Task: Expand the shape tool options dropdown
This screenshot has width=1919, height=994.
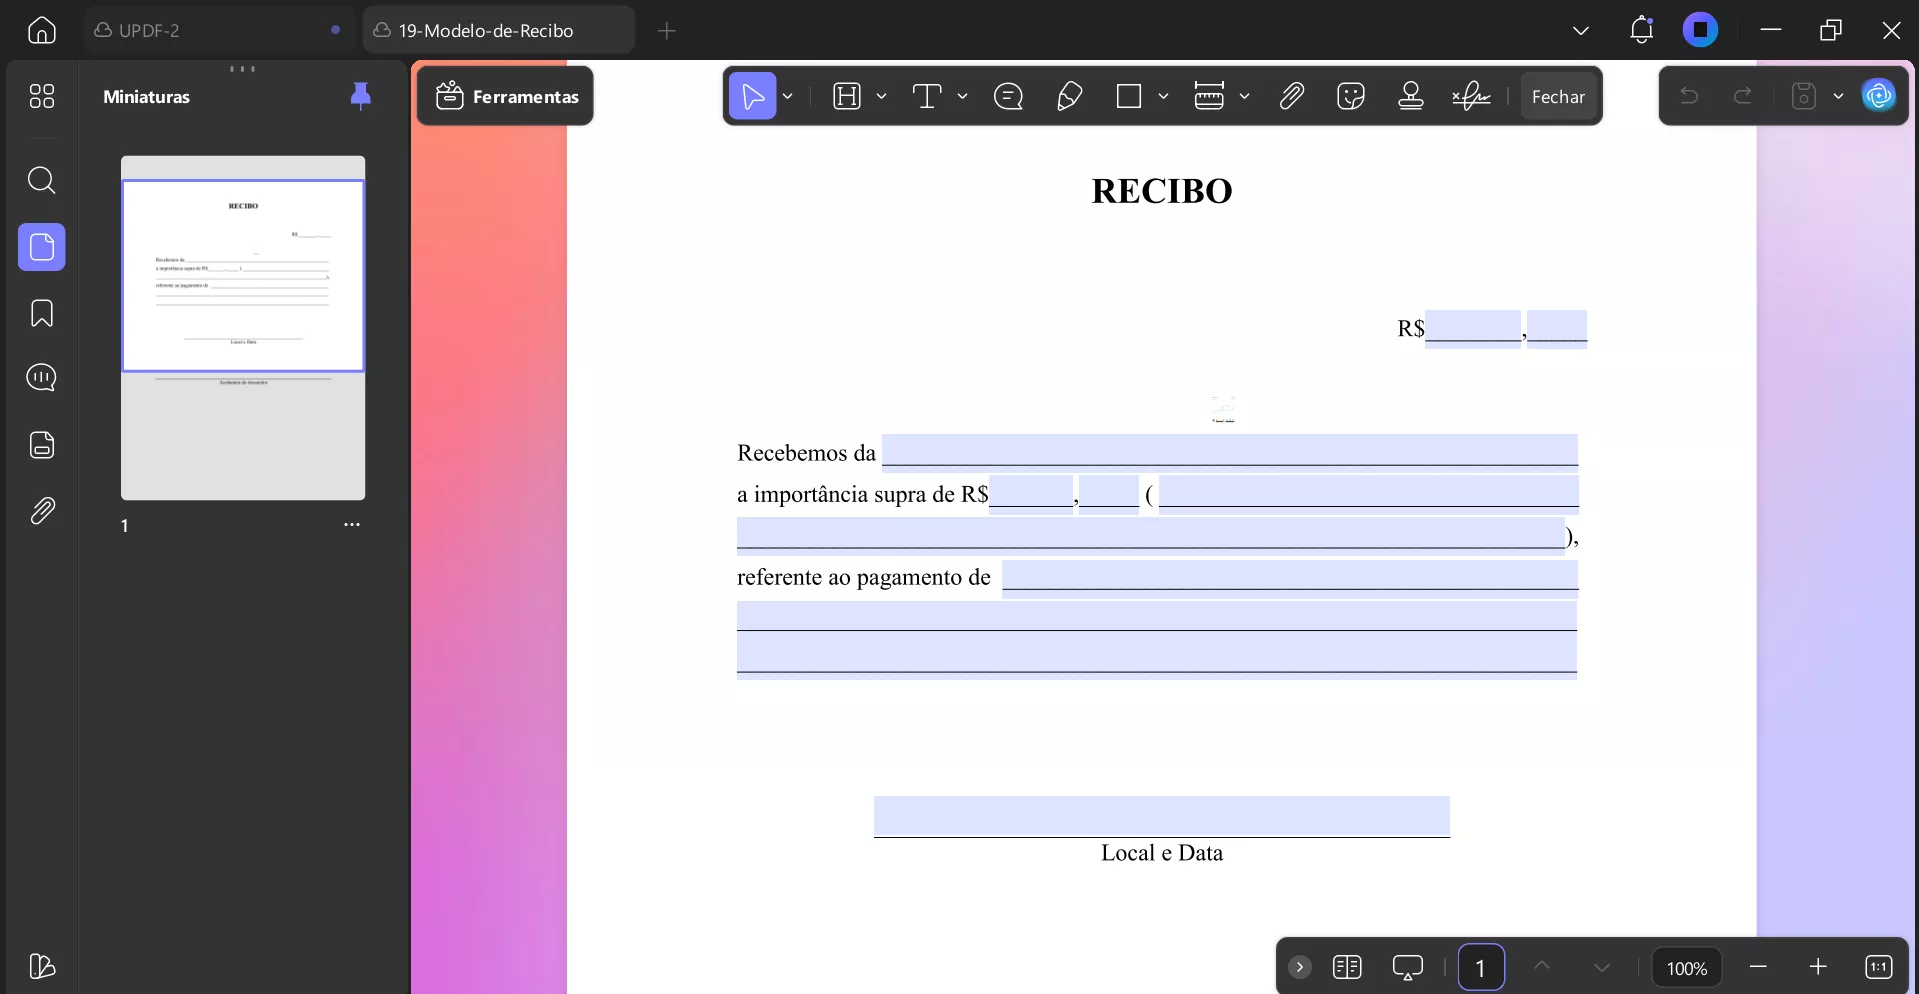Action: tap(1163, 96)
